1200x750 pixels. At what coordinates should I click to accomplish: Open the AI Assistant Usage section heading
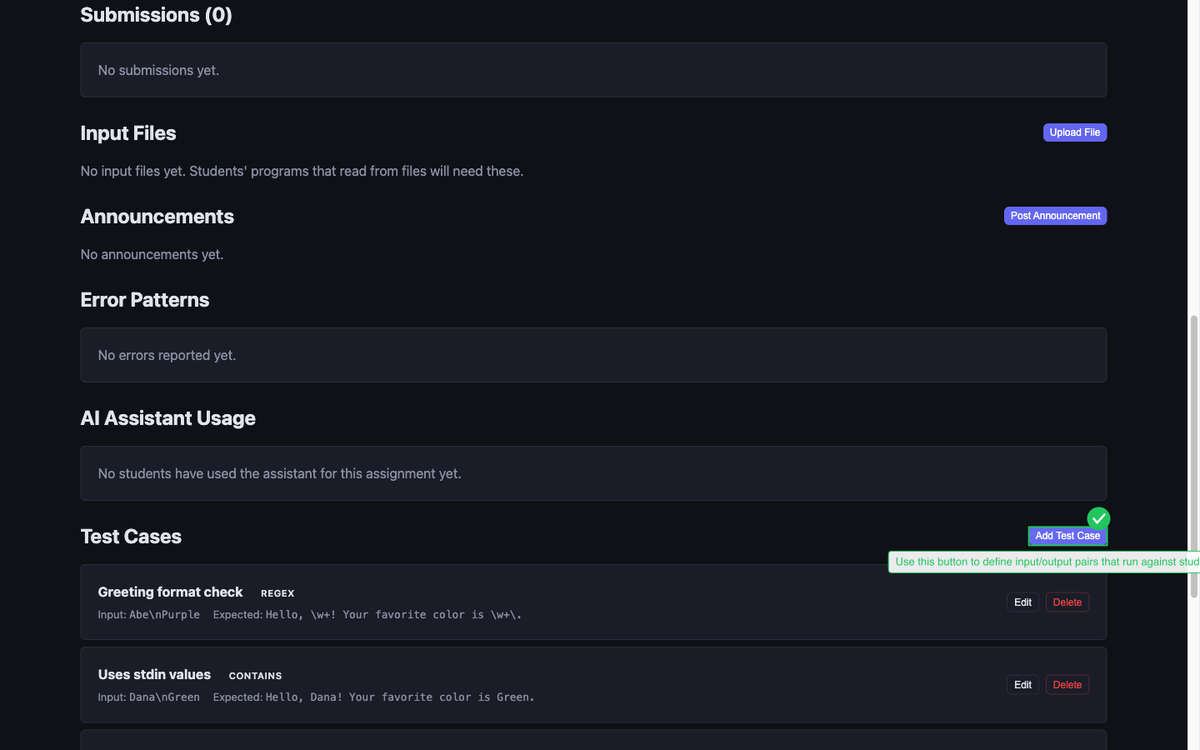click(168, 417)
